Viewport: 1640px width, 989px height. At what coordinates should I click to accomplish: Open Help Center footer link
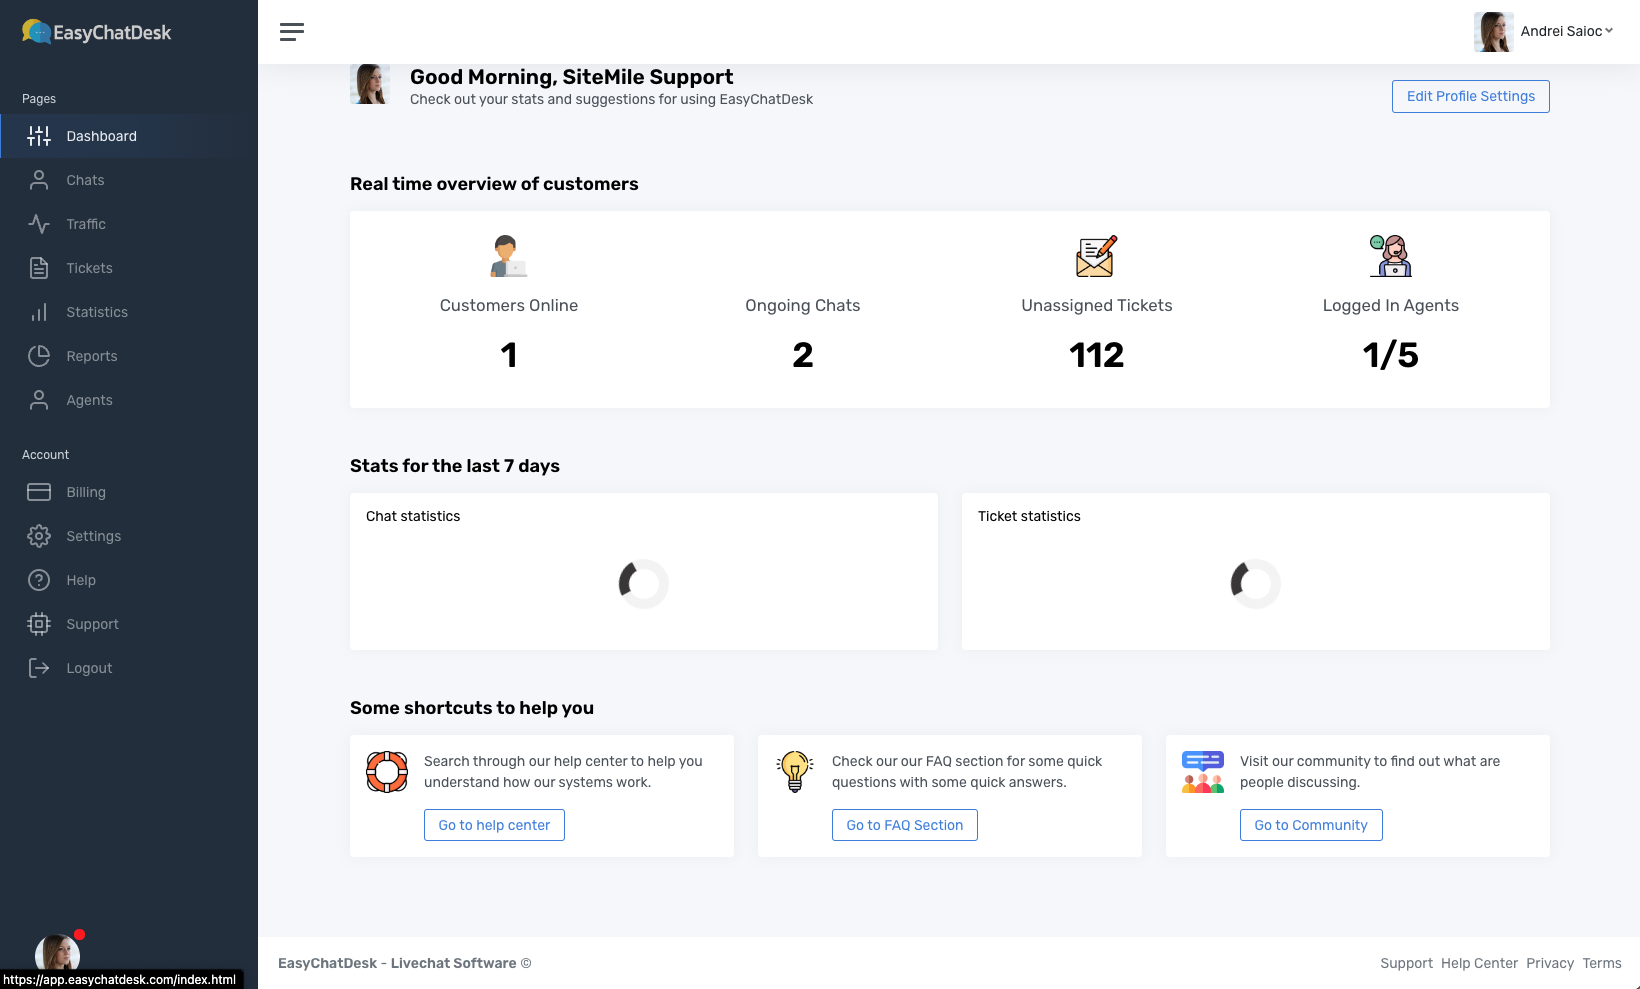pos(1479,963)
